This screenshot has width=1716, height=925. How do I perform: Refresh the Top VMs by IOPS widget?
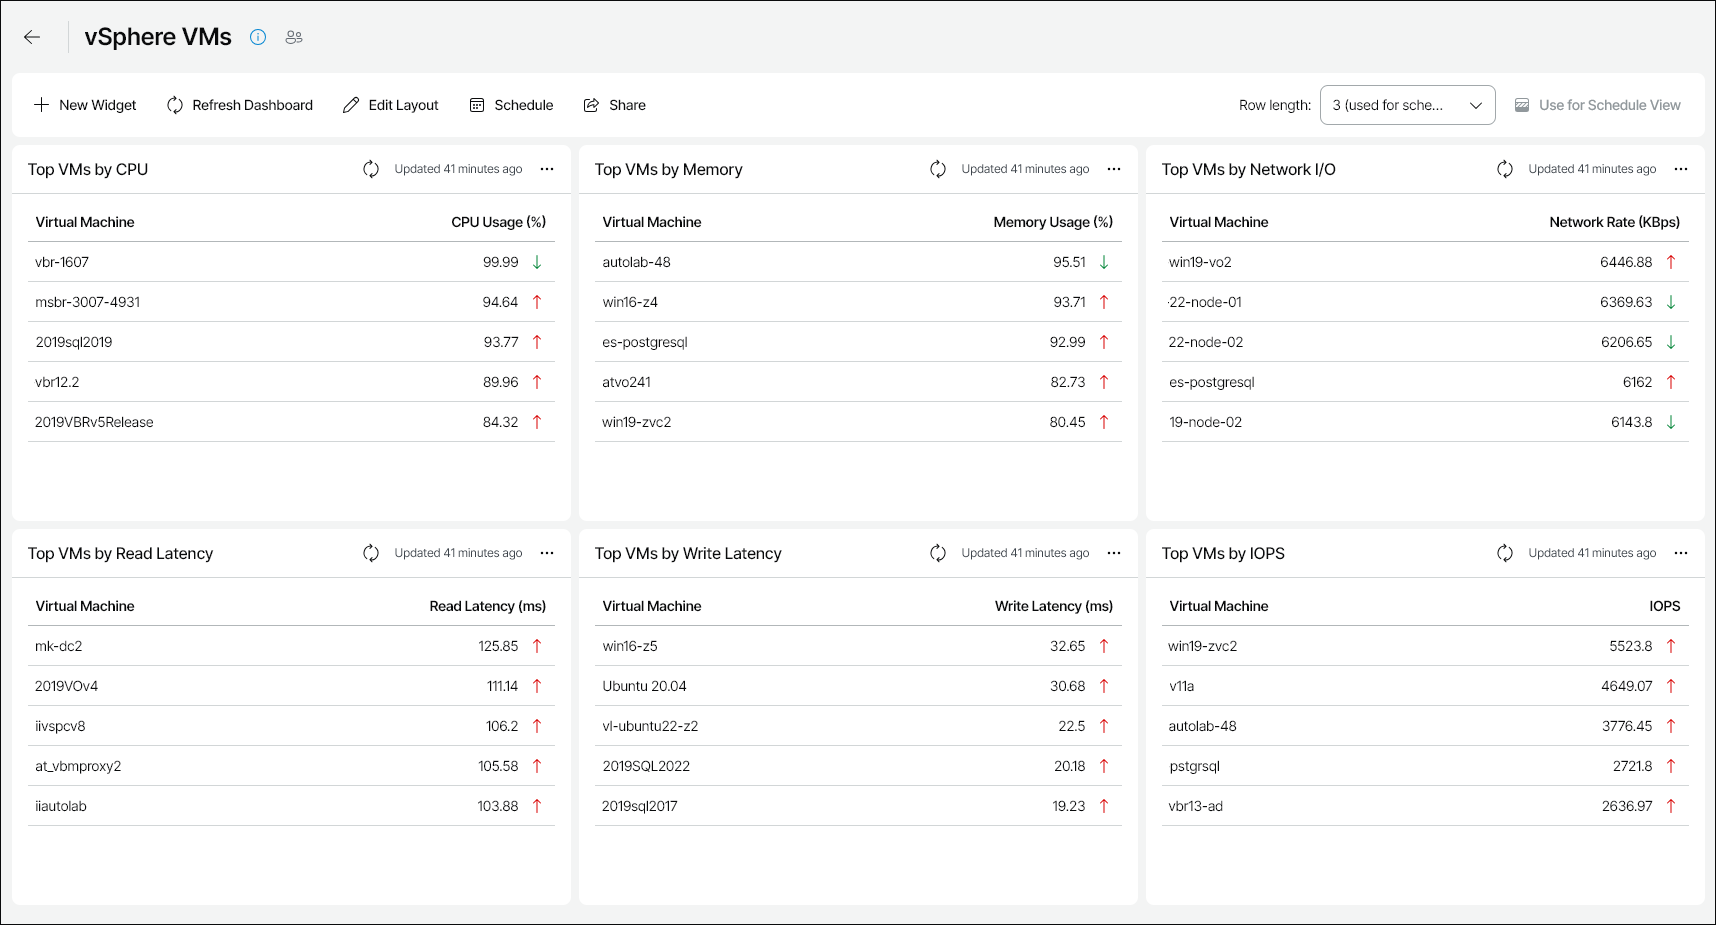[1505, 553]
